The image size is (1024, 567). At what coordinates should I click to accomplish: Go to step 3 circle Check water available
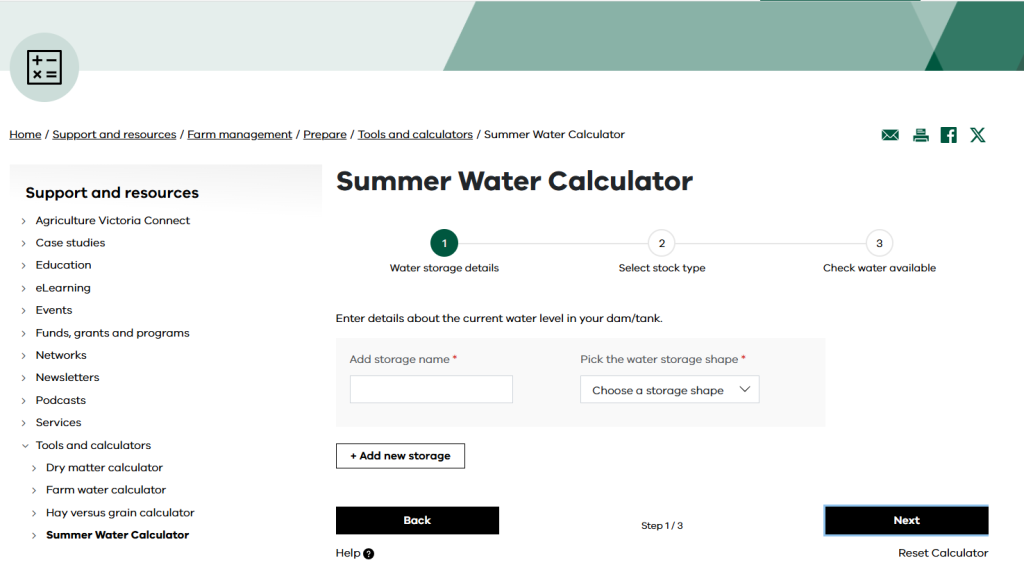click(879, 243)
